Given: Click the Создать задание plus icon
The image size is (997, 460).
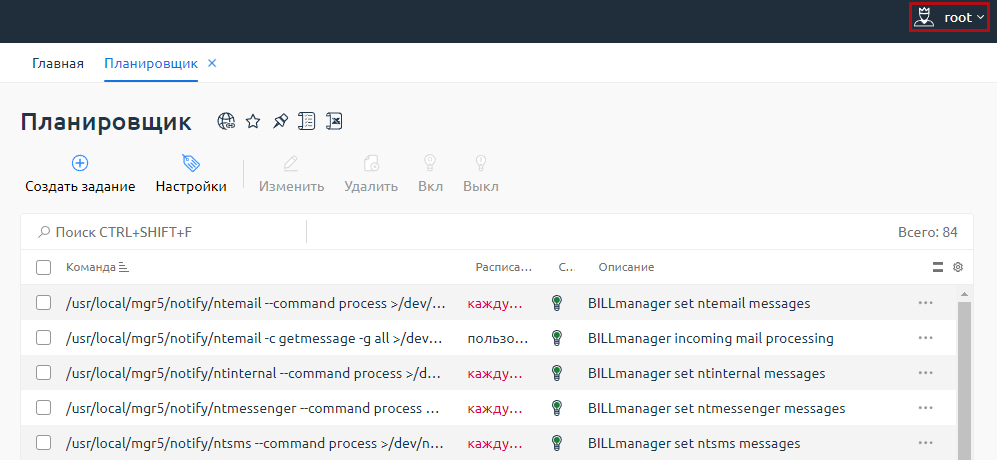Looking at the screenshot, I should point(80,163).
